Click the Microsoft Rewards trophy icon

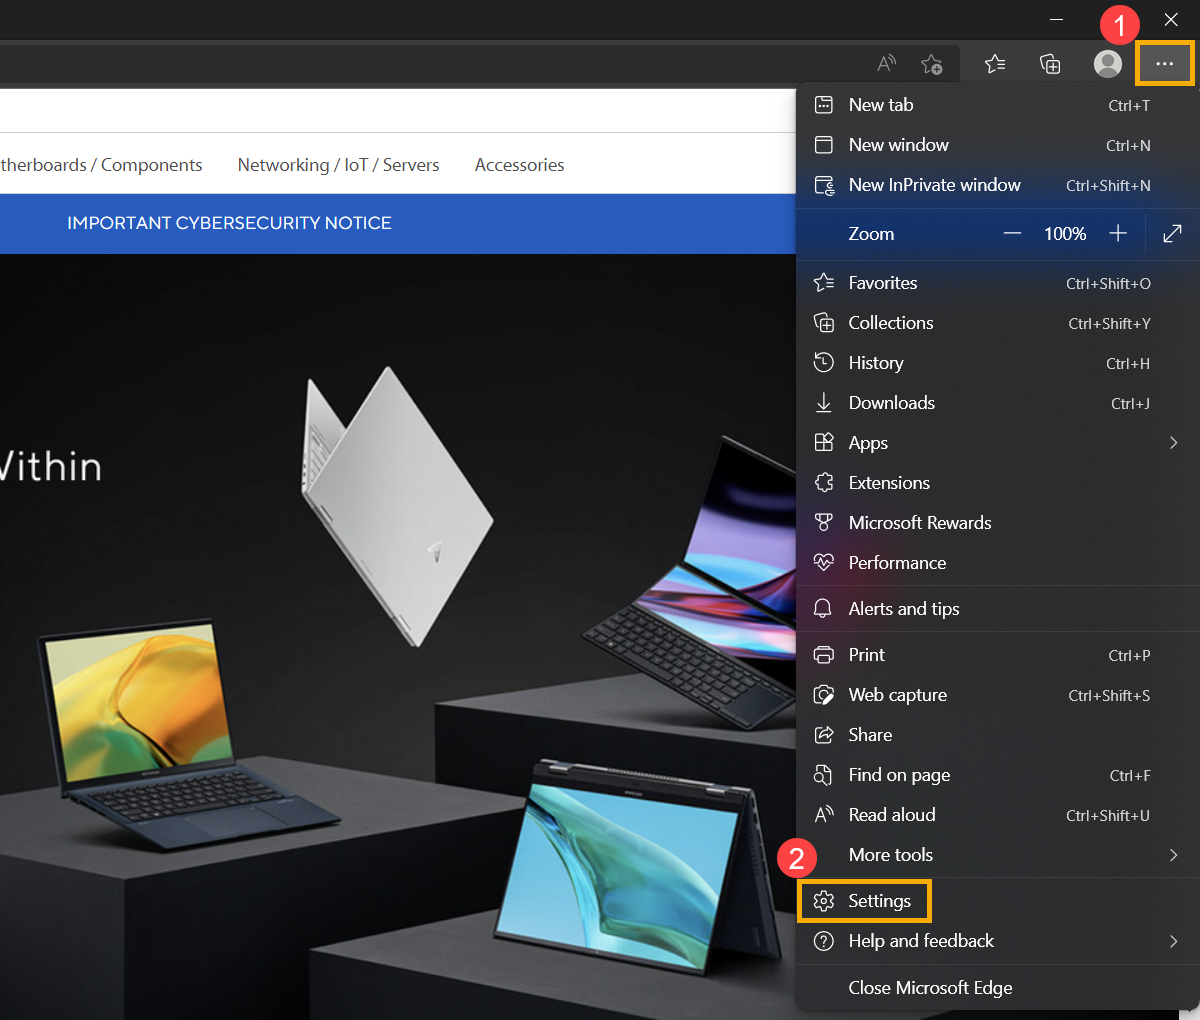(x=824, y=523)
